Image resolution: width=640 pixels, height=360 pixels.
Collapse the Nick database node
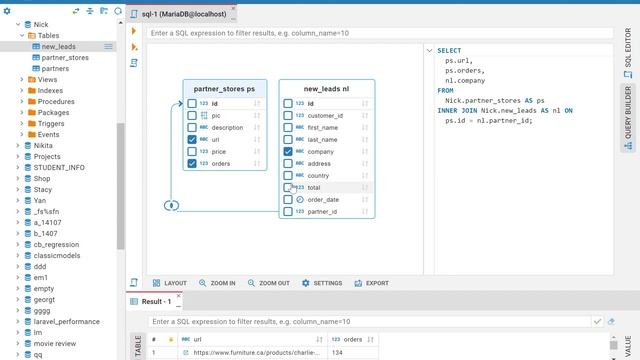point(18,24)
